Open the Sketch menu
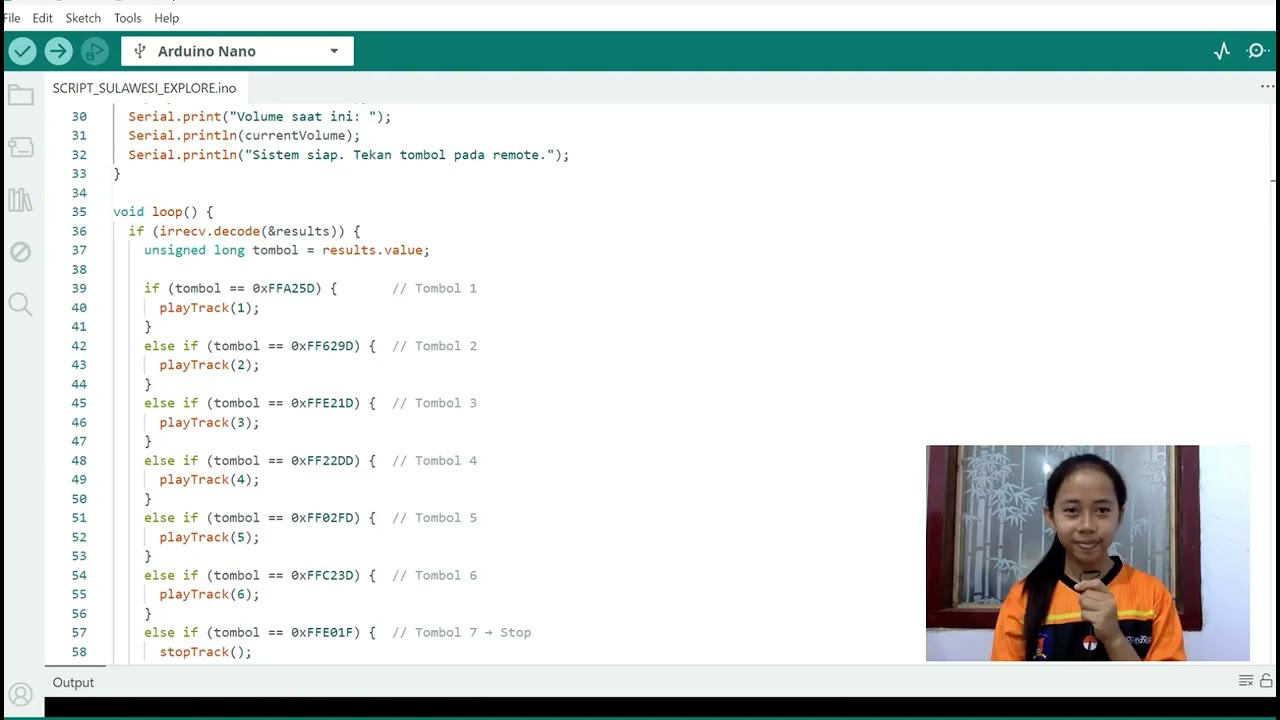Viewport: 1280px width, 720px height. 83,18
